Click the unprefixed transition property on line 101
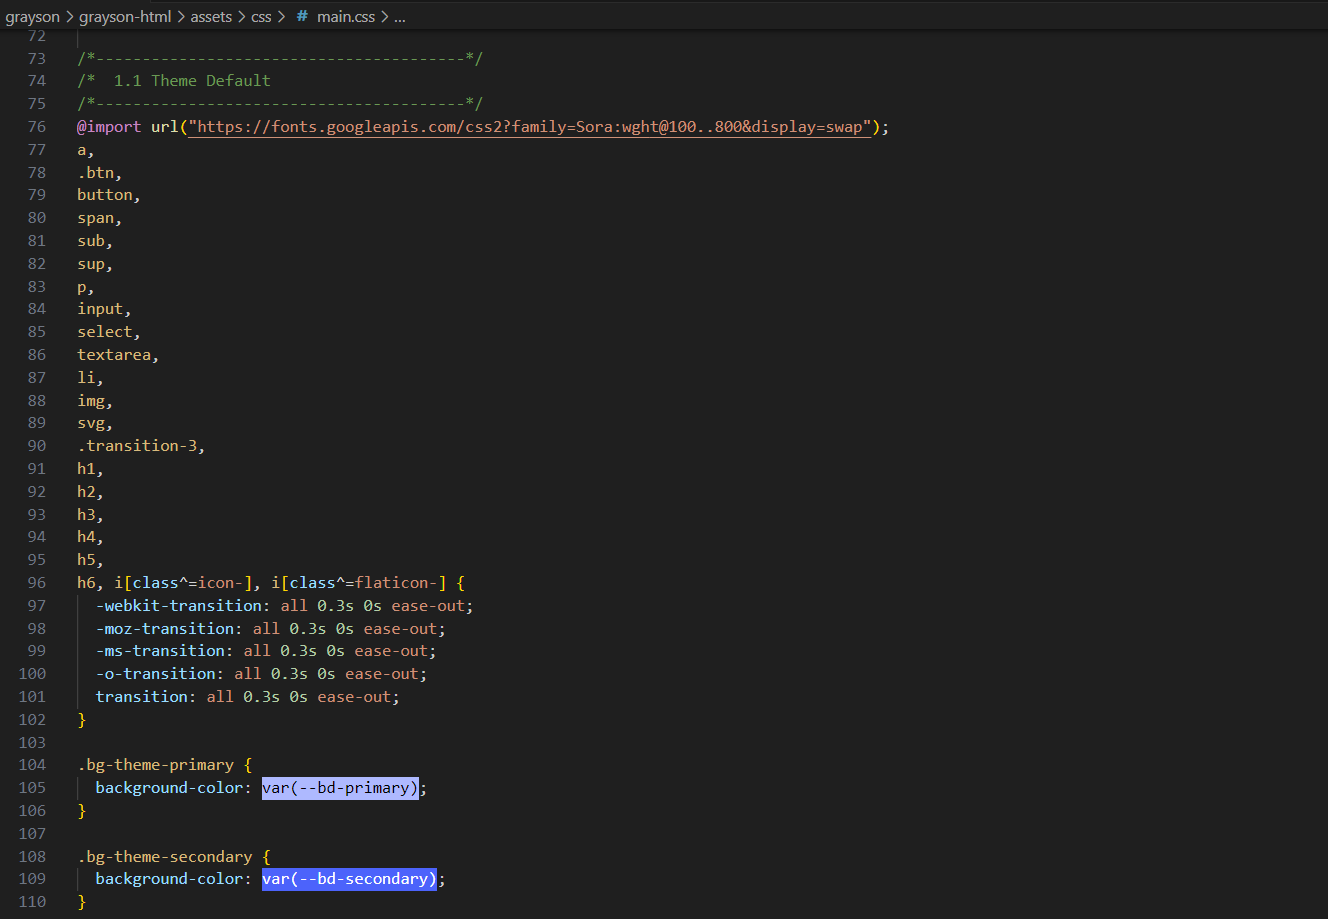This screenshot has height=919, width=1328. [141, 697]
